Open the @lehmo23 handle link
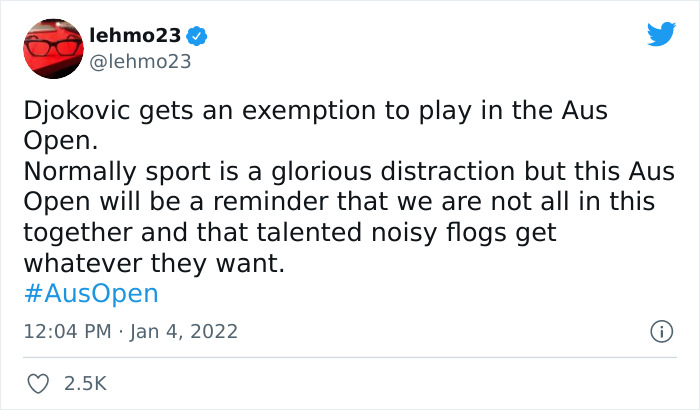Screen dimensions: 700x410 point(139,61)
